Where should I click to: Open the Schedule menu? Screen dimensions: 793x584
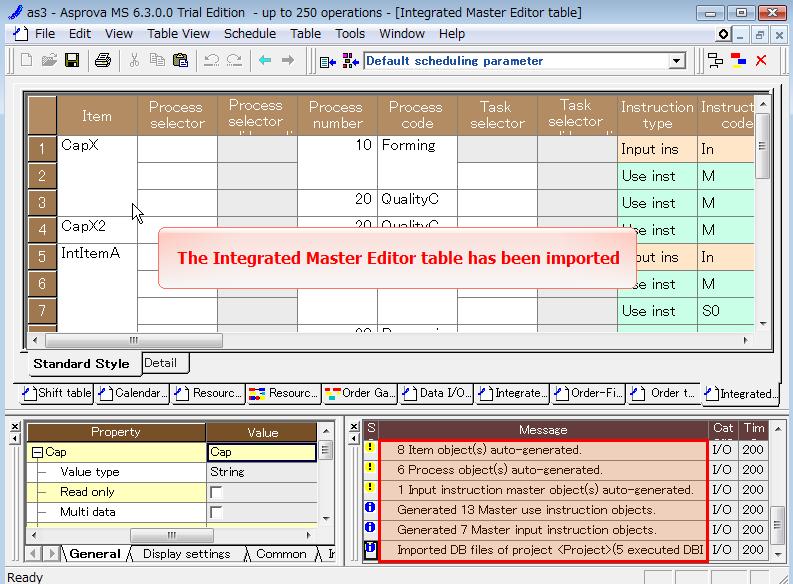click(249, 33)
